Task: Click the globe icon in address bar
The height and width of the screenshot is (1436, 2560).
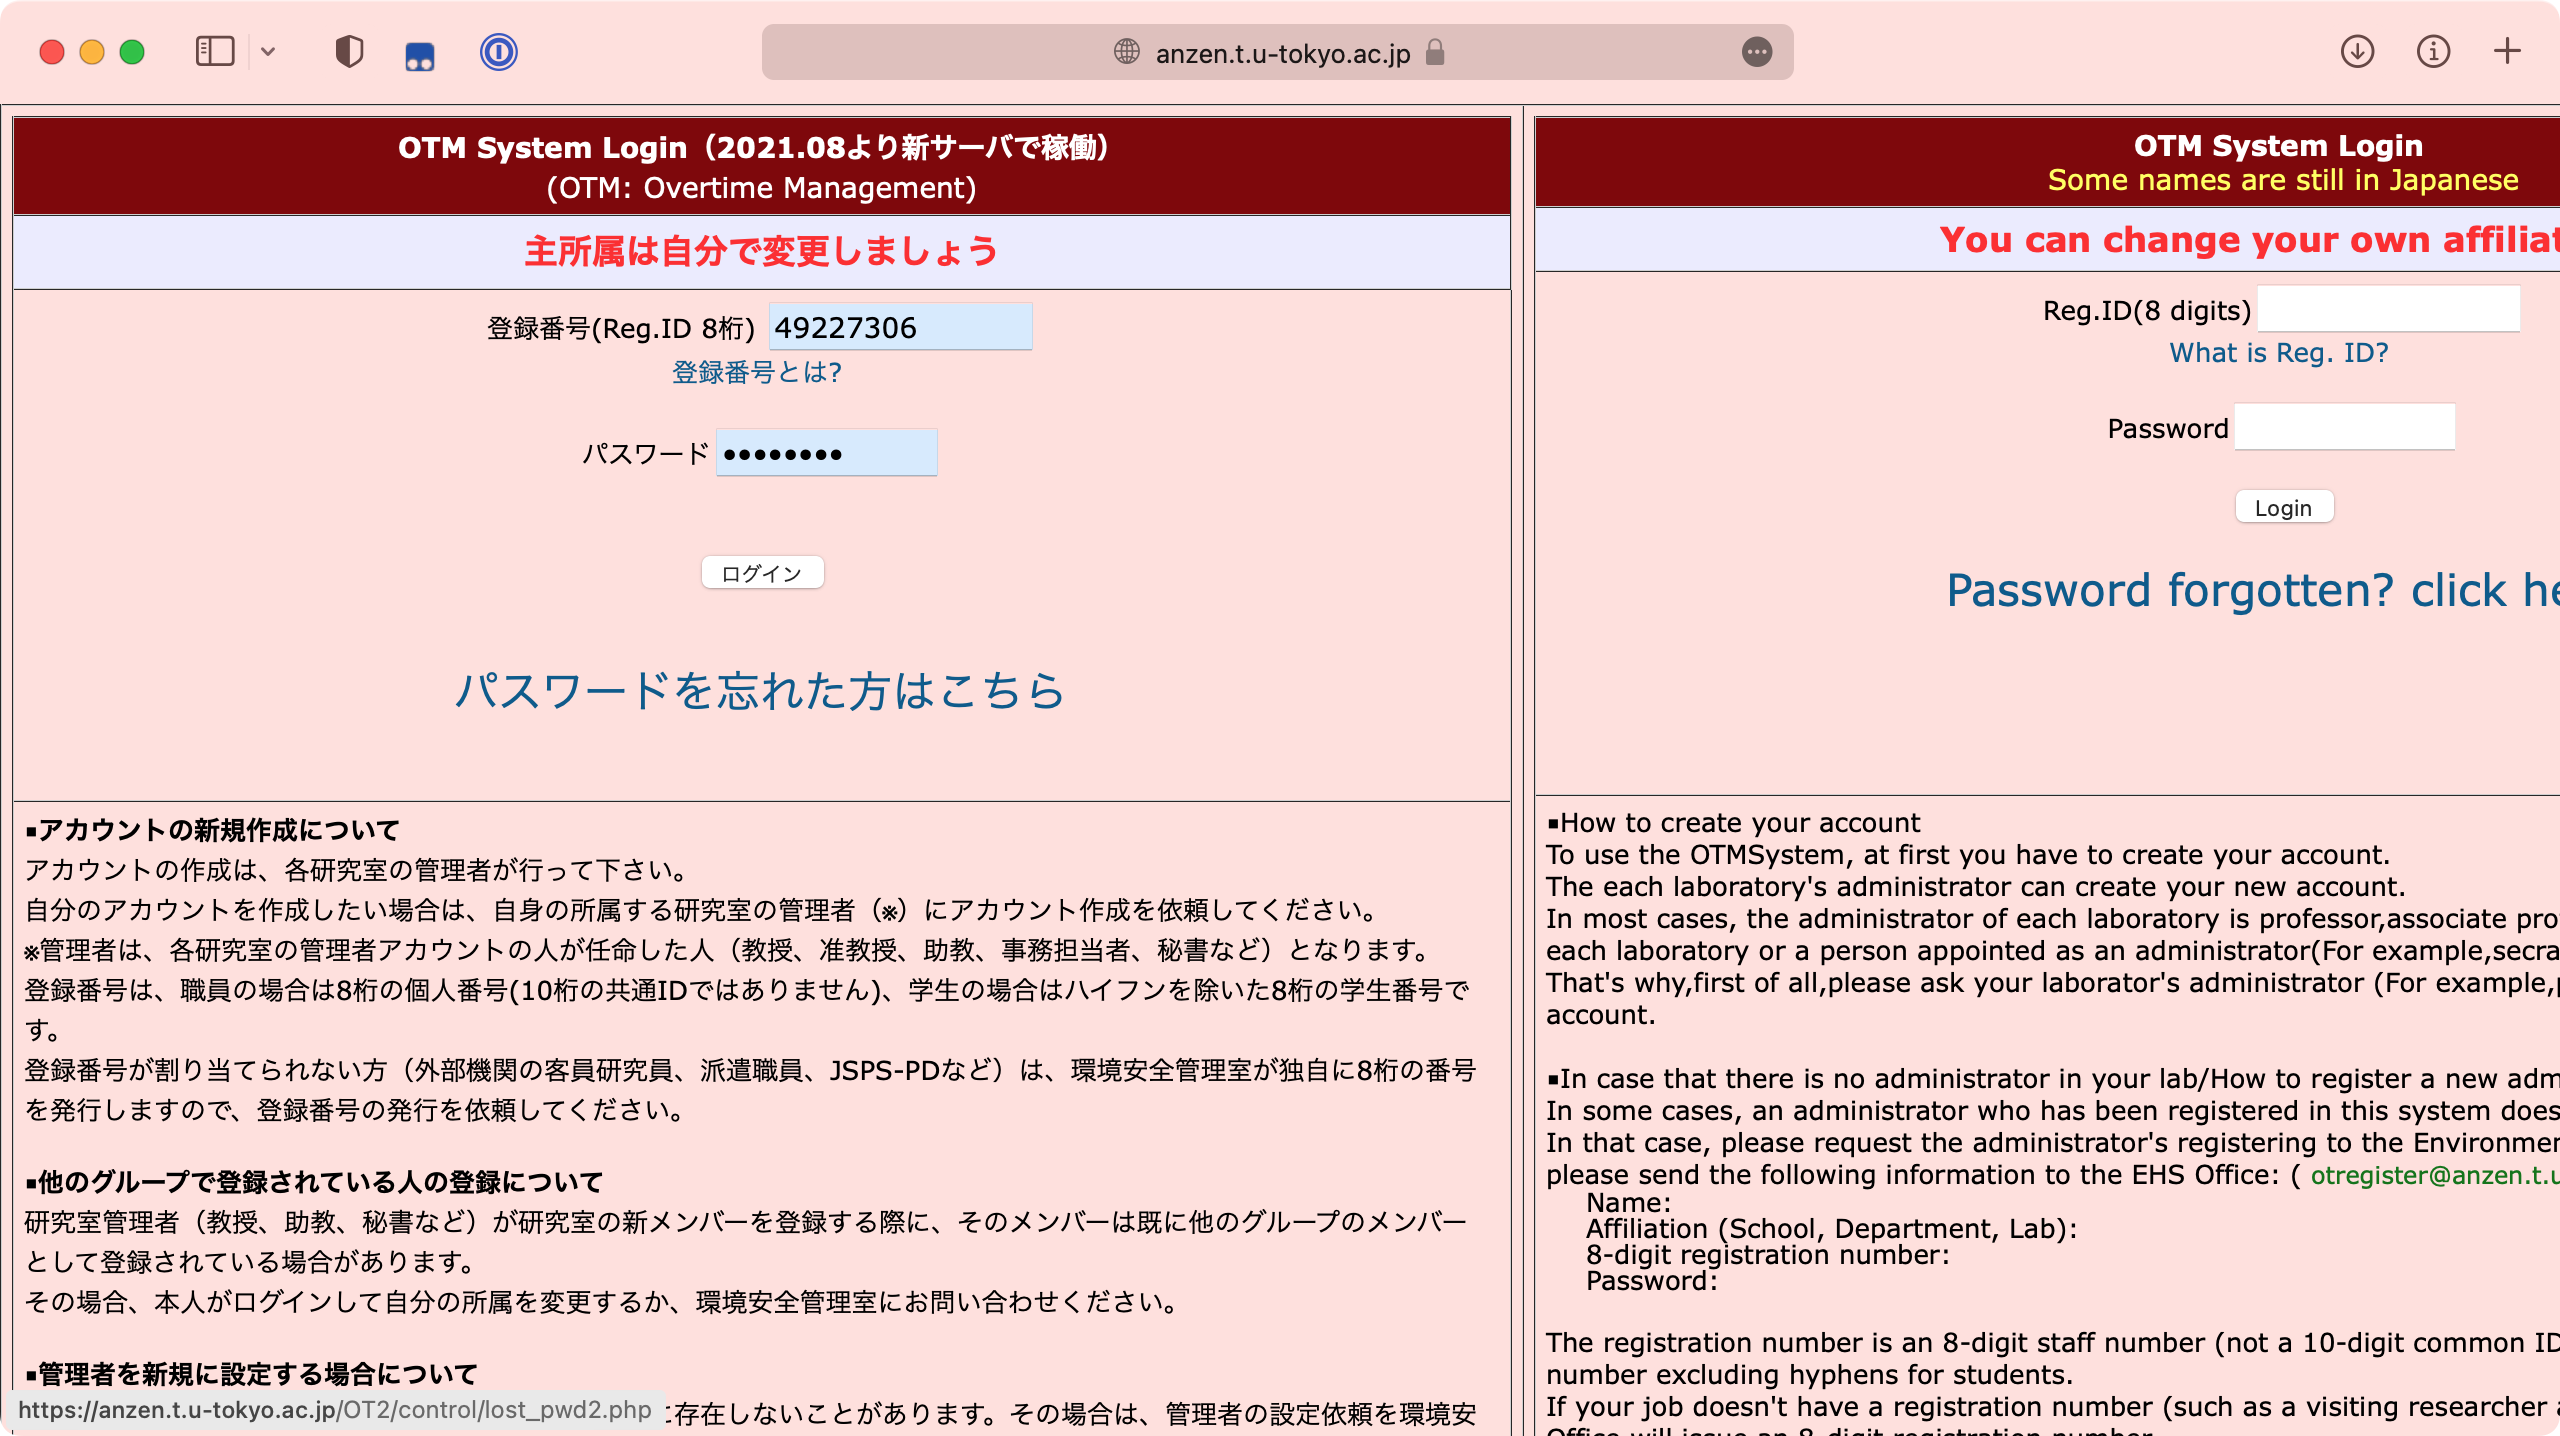Action: (1127, 52)
